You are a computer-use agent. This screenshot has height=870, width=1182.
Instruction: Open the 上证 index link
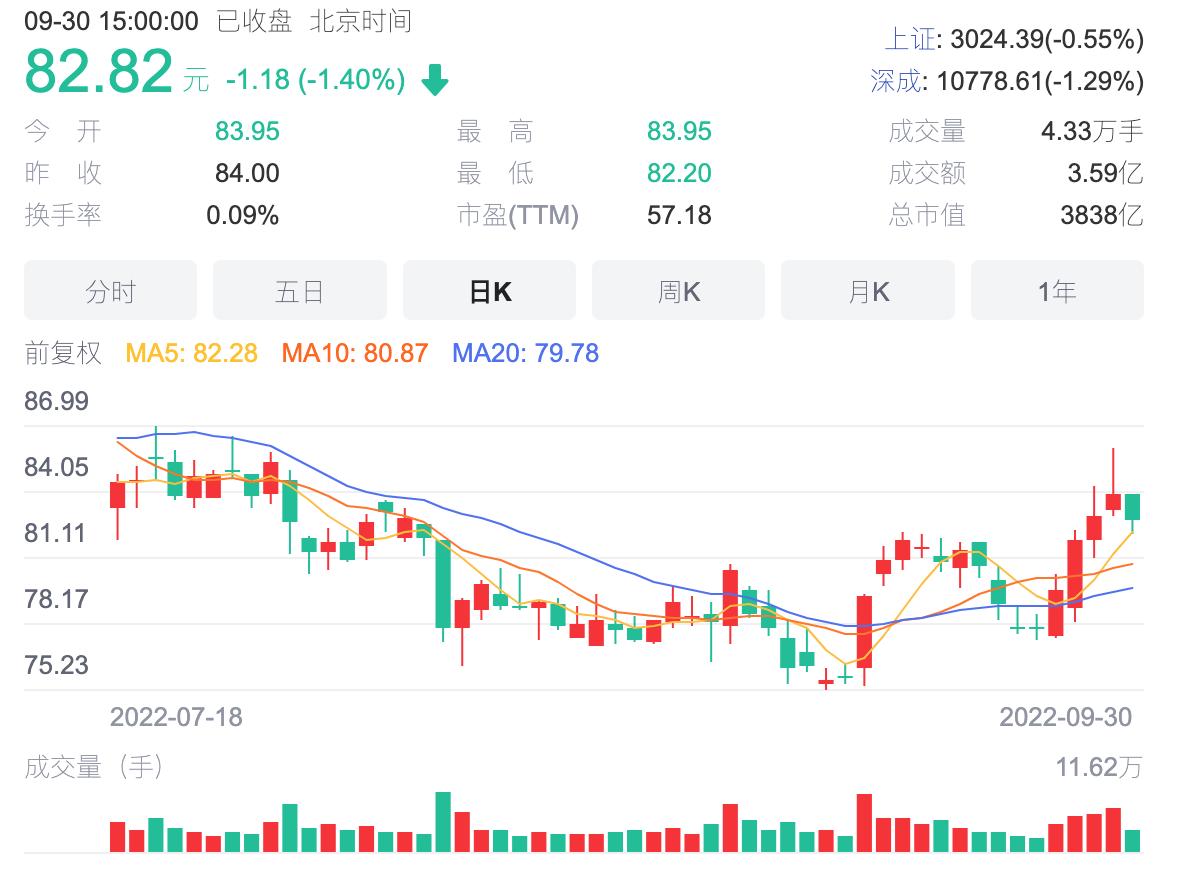[909, 38]
